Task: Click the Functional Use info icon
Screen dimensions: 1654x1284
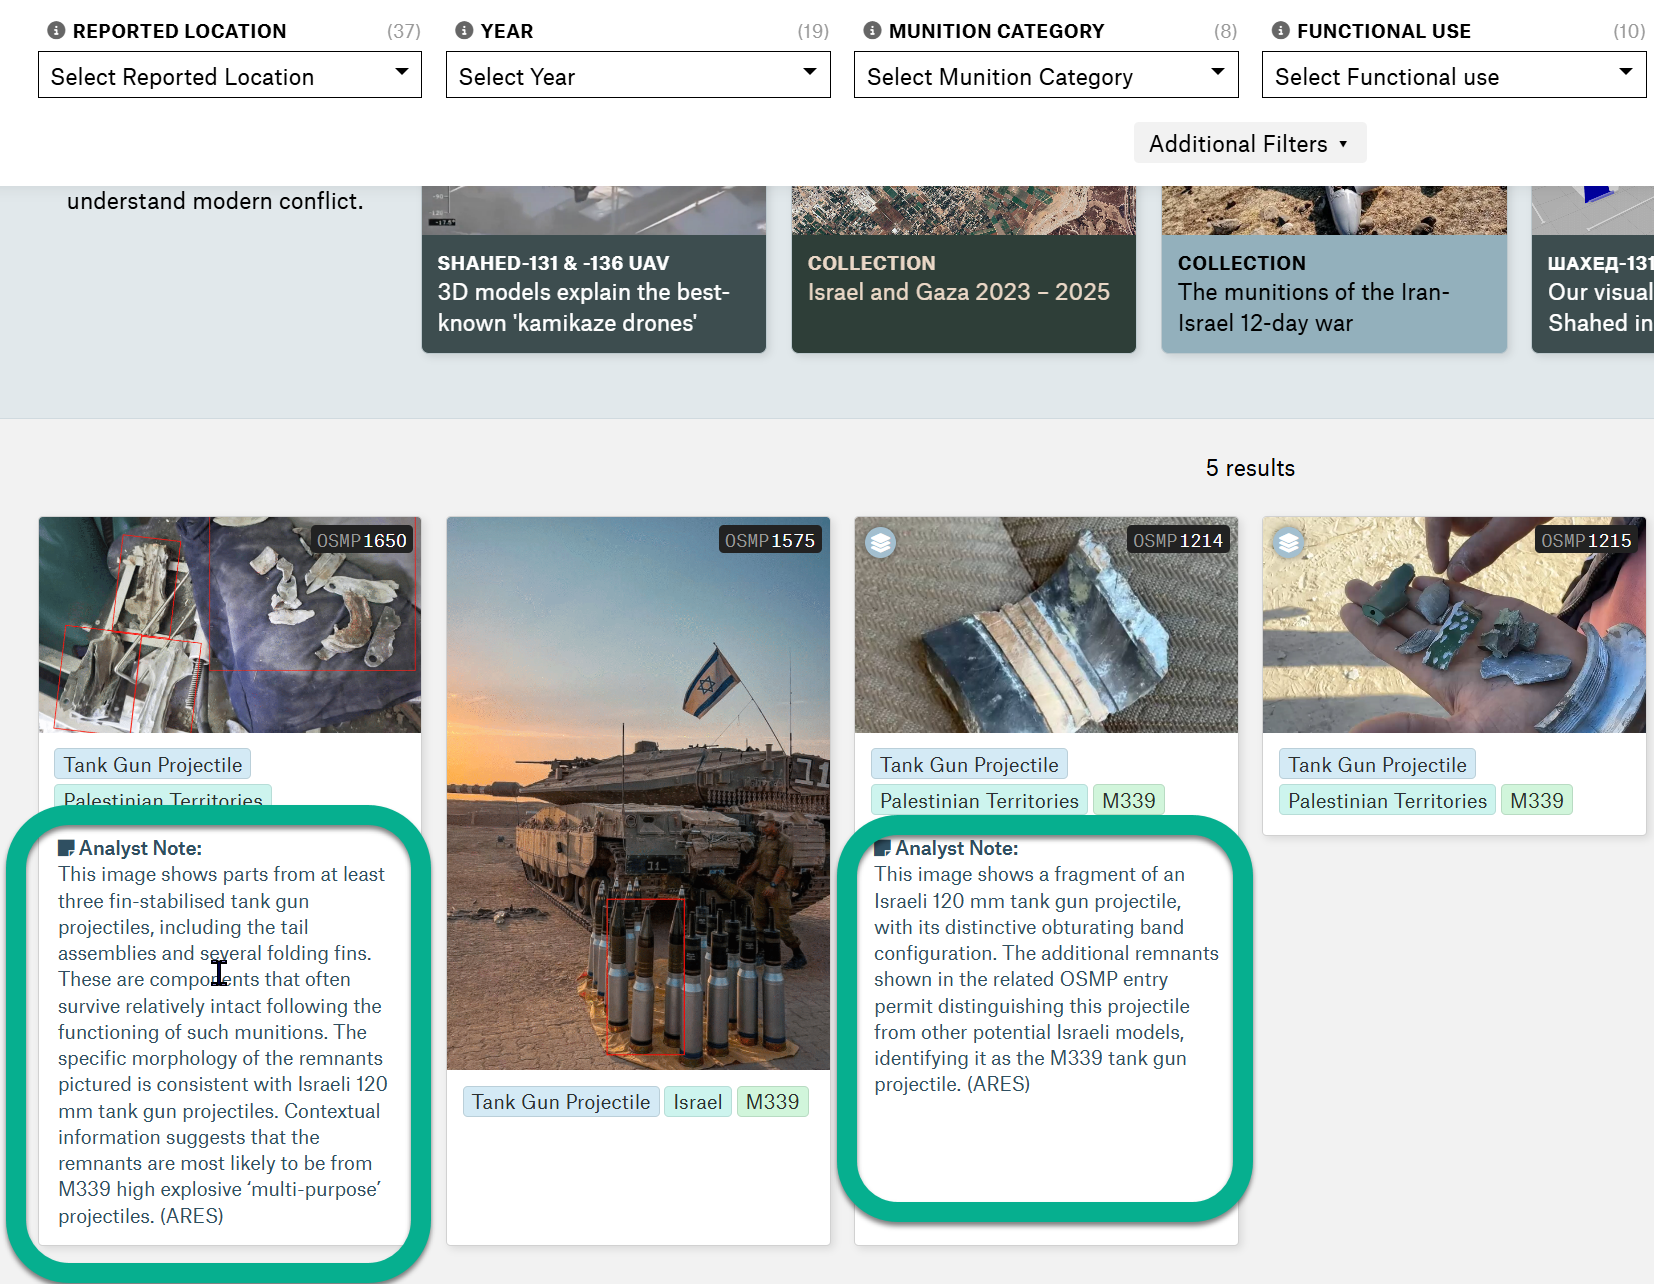Action: pos(1280,31)
